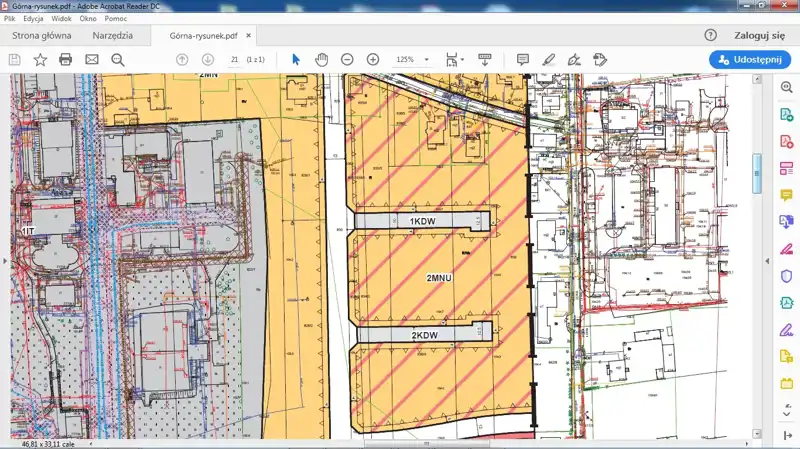Zoom out with the minus icon
Image resolution: width=800 pixels, height=449 pixels.
pyautogui.click(x=347, y=60)
